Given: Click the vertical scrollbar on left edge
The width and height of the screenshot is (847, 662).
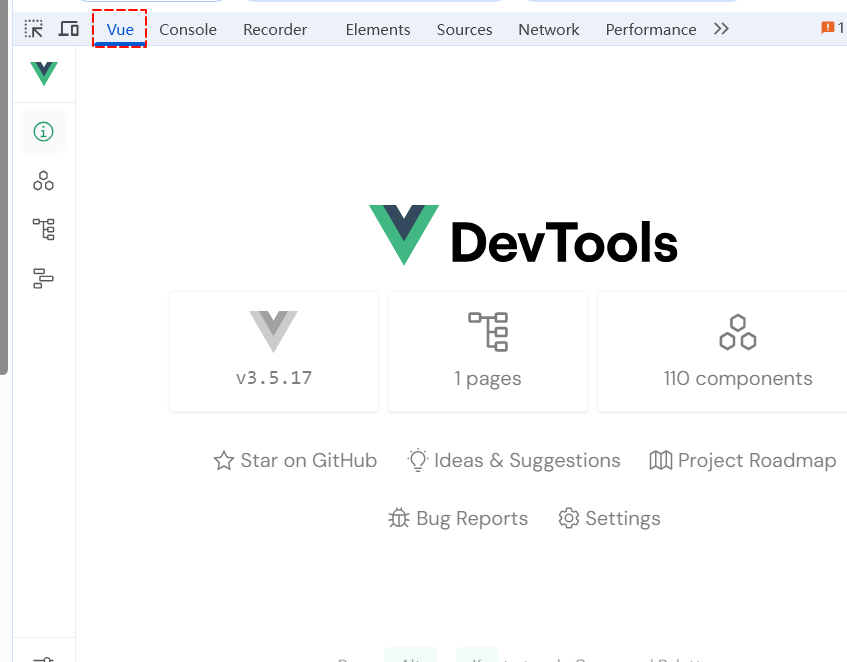Looking at the screenshot, I should pyautogui.click(x=4, y=187).
